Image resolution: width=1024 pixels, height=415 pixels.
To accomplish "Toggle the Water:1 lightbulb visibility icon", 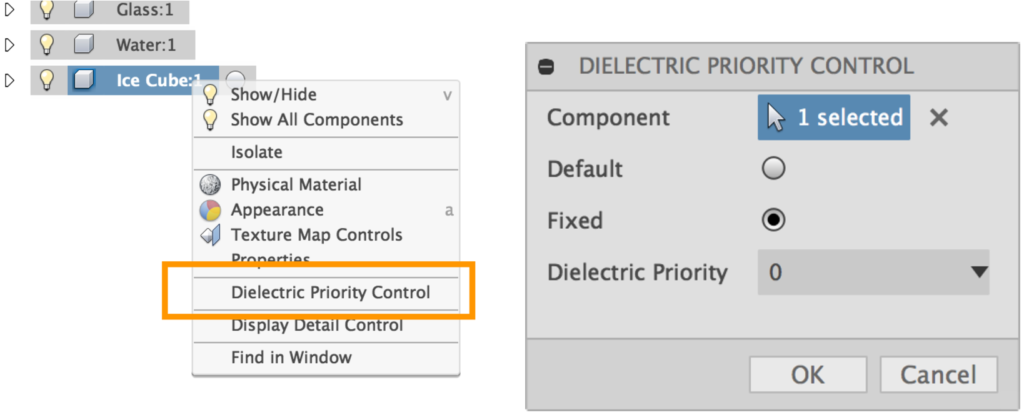I will point(46,45).
